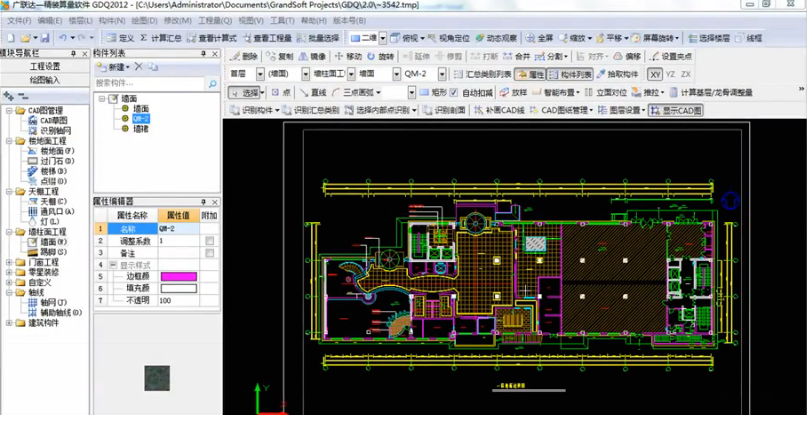The width and height of the screenshot is (807, 438).
Task: Click the 工程设置 button
Action: pyautogui.click(x=45, y=66)
